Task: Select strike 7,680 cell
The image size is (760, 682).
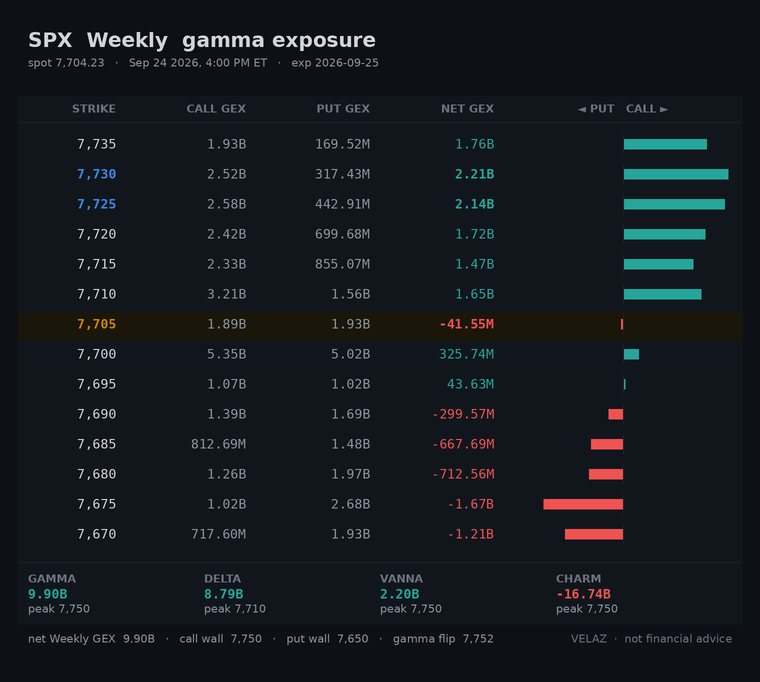Action: coord(96,475)
